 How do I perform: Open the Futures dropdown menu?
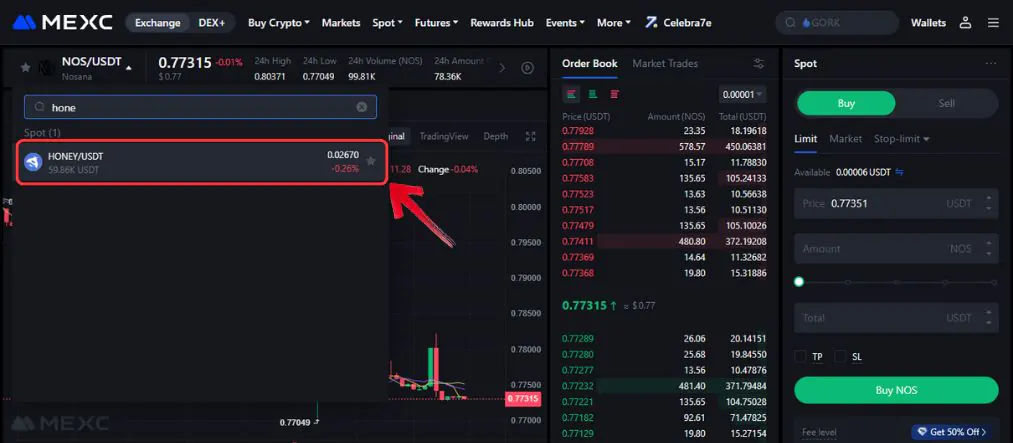436,23
